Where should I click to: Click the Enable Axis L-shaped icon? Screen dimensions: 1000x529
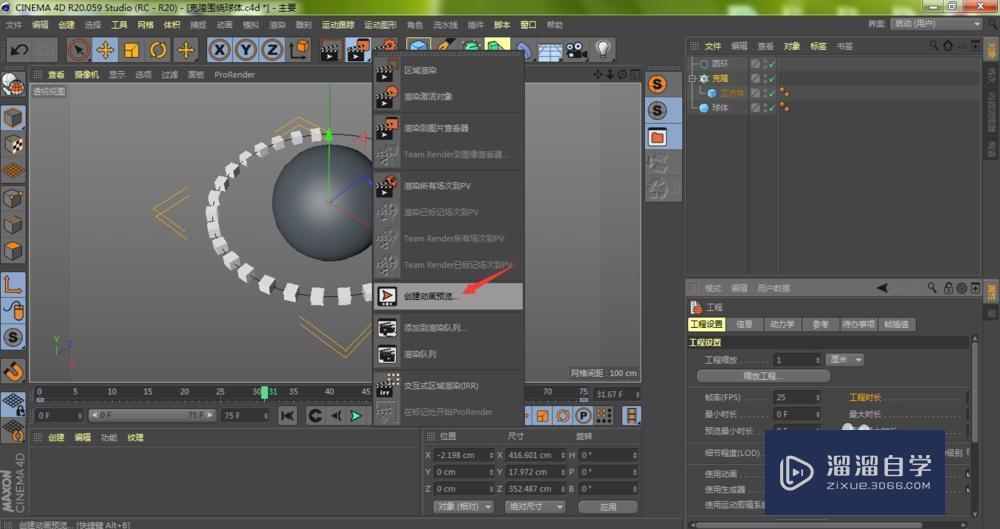tap(13, 285)
